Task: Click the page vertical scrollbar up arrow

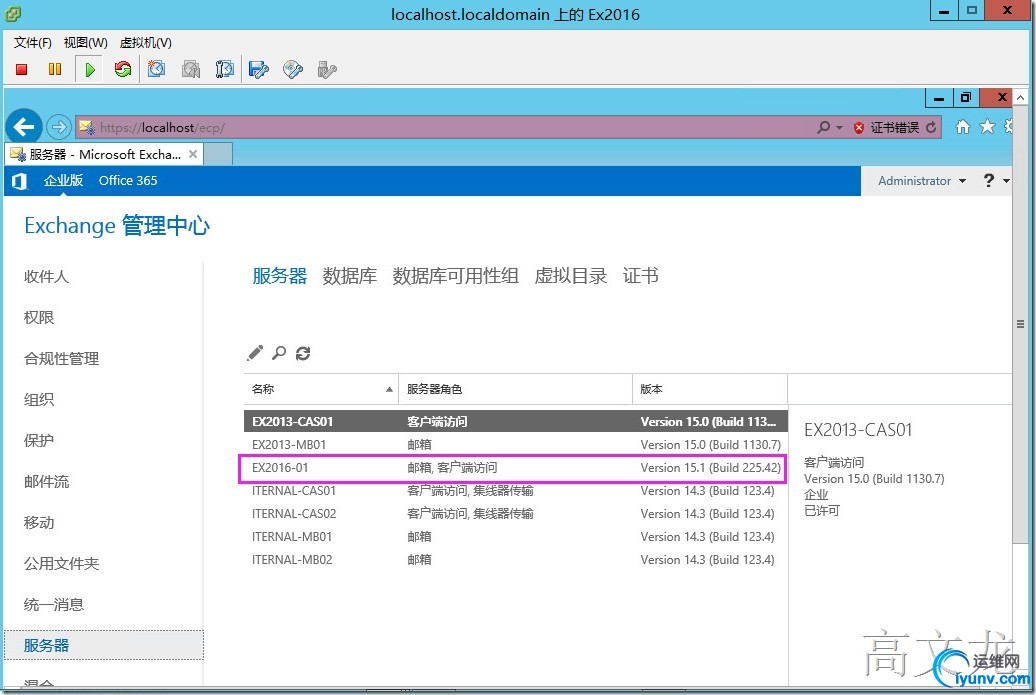Action: pos(1020,98)
